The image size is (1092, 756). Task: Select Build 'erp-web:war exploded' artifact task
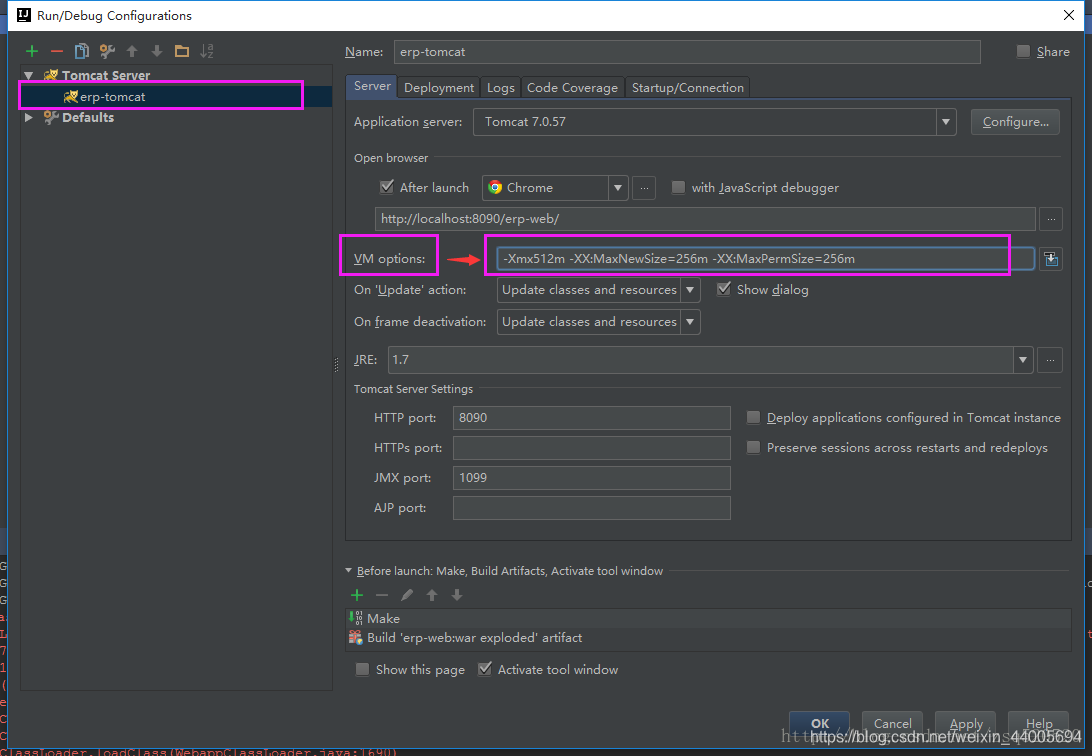coord(708,638)
